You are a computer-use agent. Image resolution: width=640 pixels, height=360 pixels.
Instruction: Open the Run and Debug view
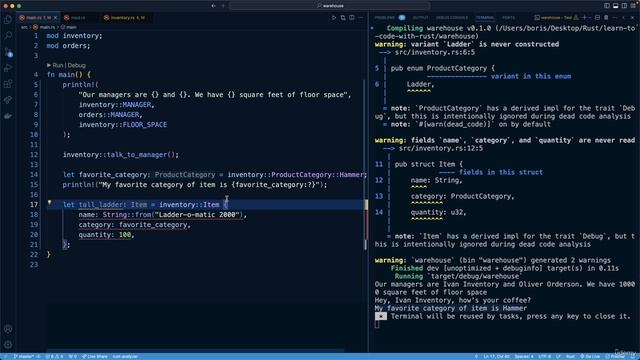tap(8, 68)
